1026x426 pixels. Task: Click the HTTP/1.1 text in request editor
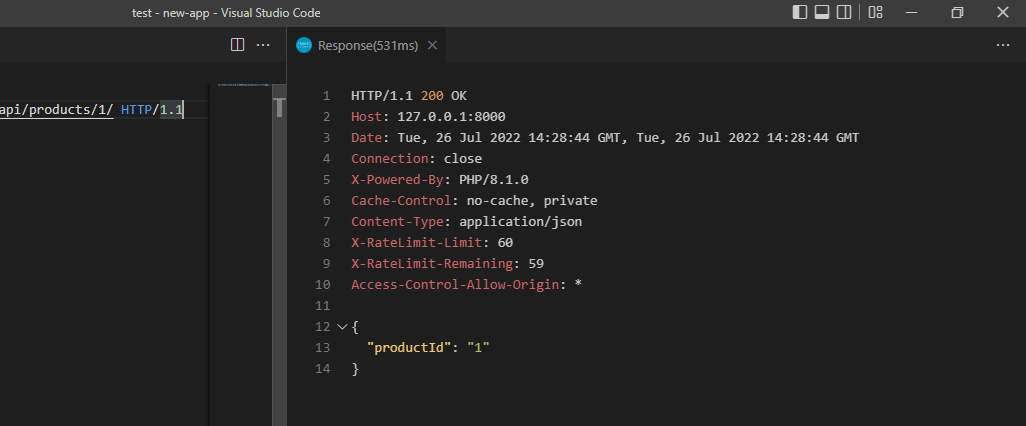coord(152,110)
